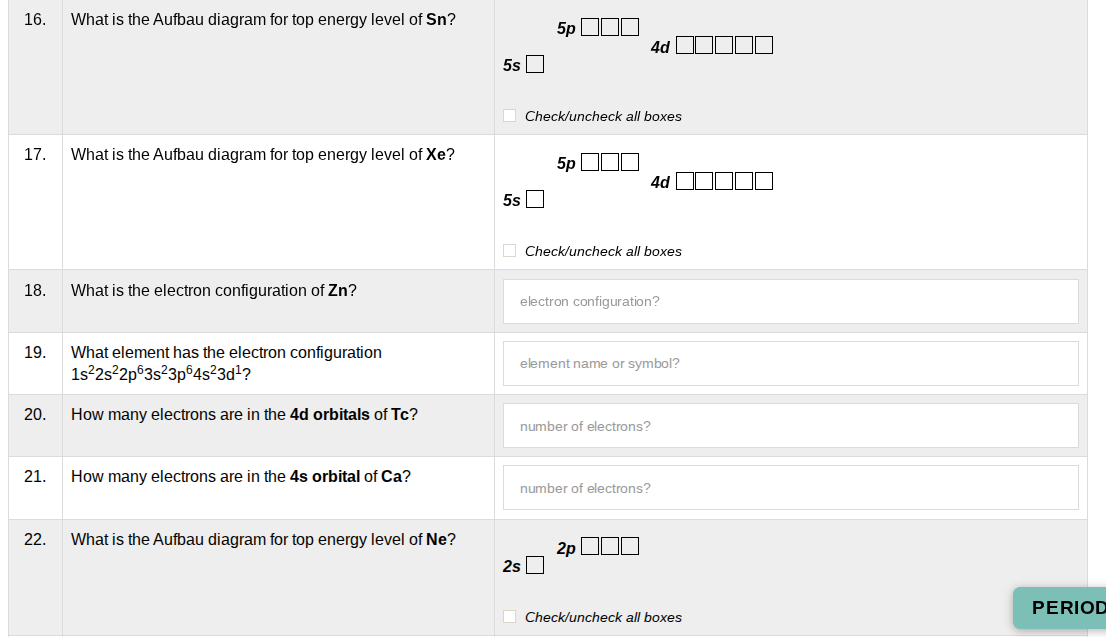Check the 5s orbital box for Sn

pos(535,63)
